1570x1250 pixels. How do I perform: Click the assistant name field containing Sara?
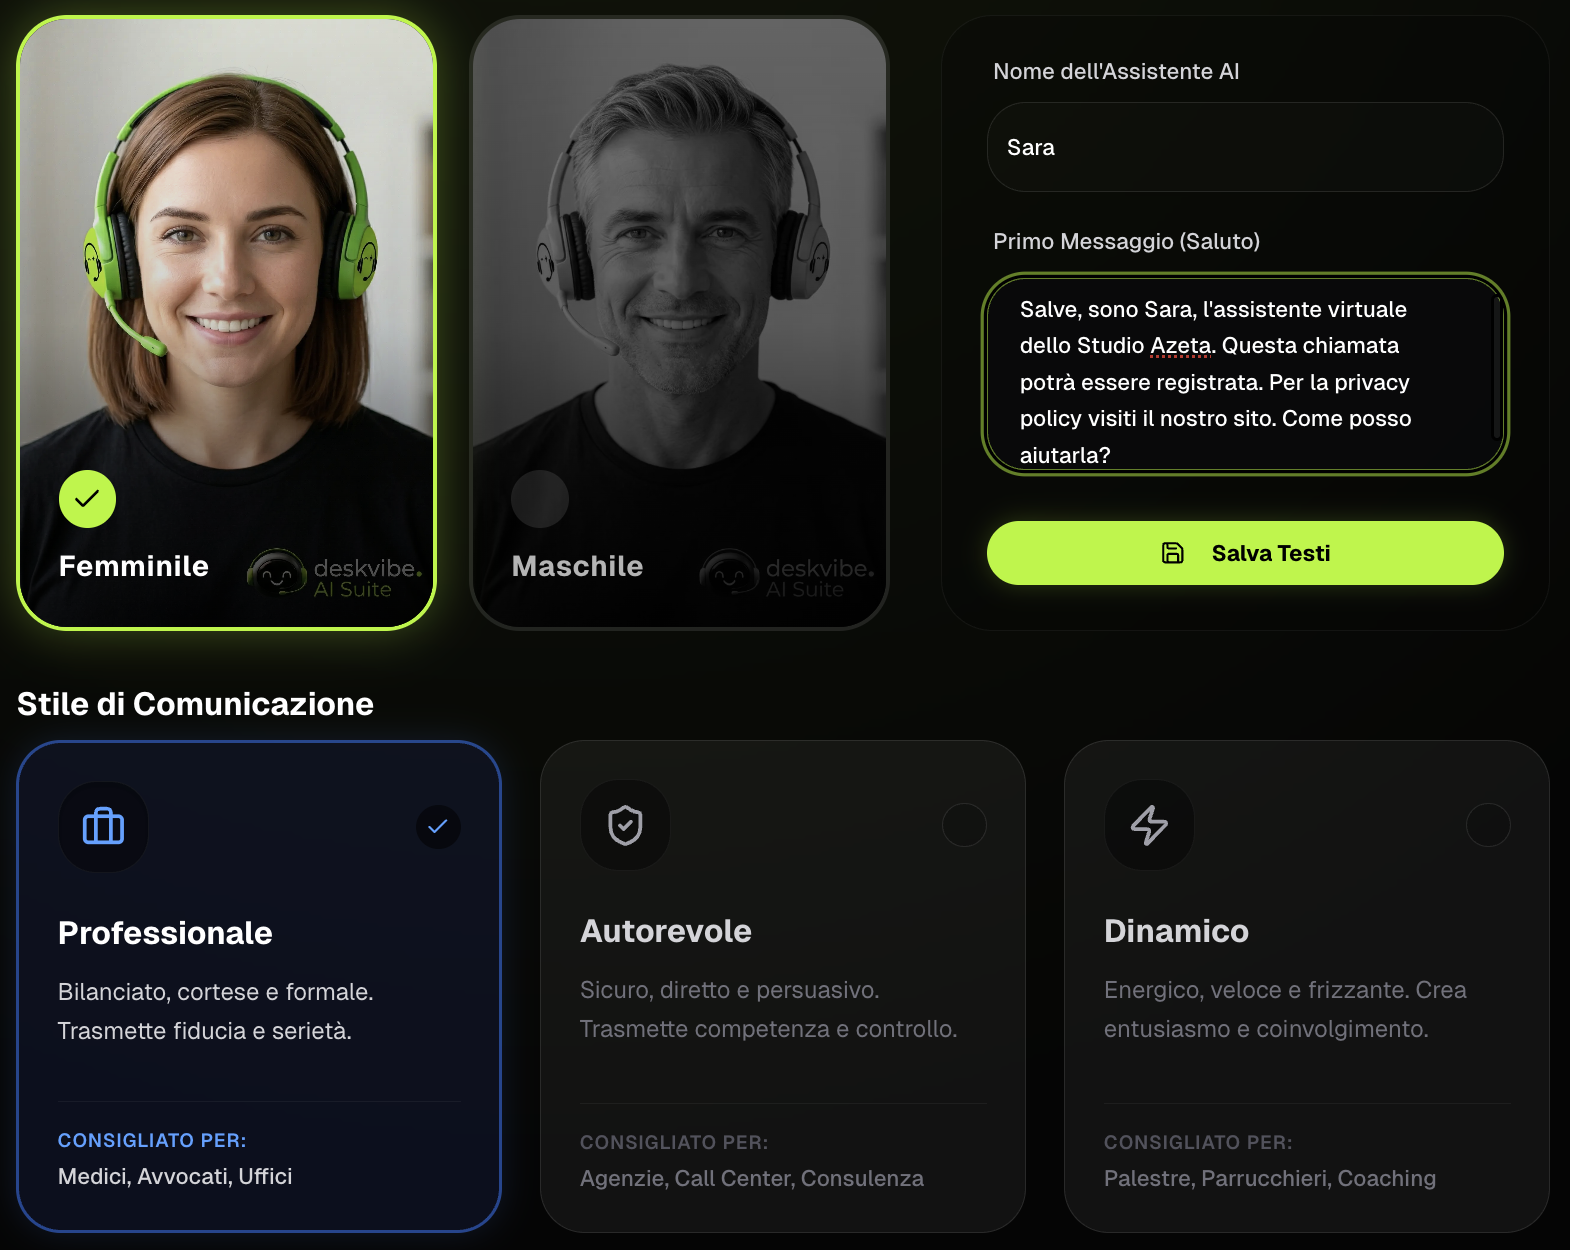[x=1245, y=147]
